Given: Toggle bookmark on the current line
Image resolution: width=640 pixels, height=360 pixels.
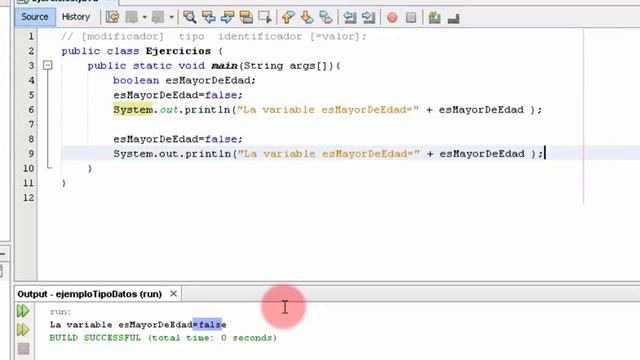Looking at the screenshot, I should click(x=326, y=17).
